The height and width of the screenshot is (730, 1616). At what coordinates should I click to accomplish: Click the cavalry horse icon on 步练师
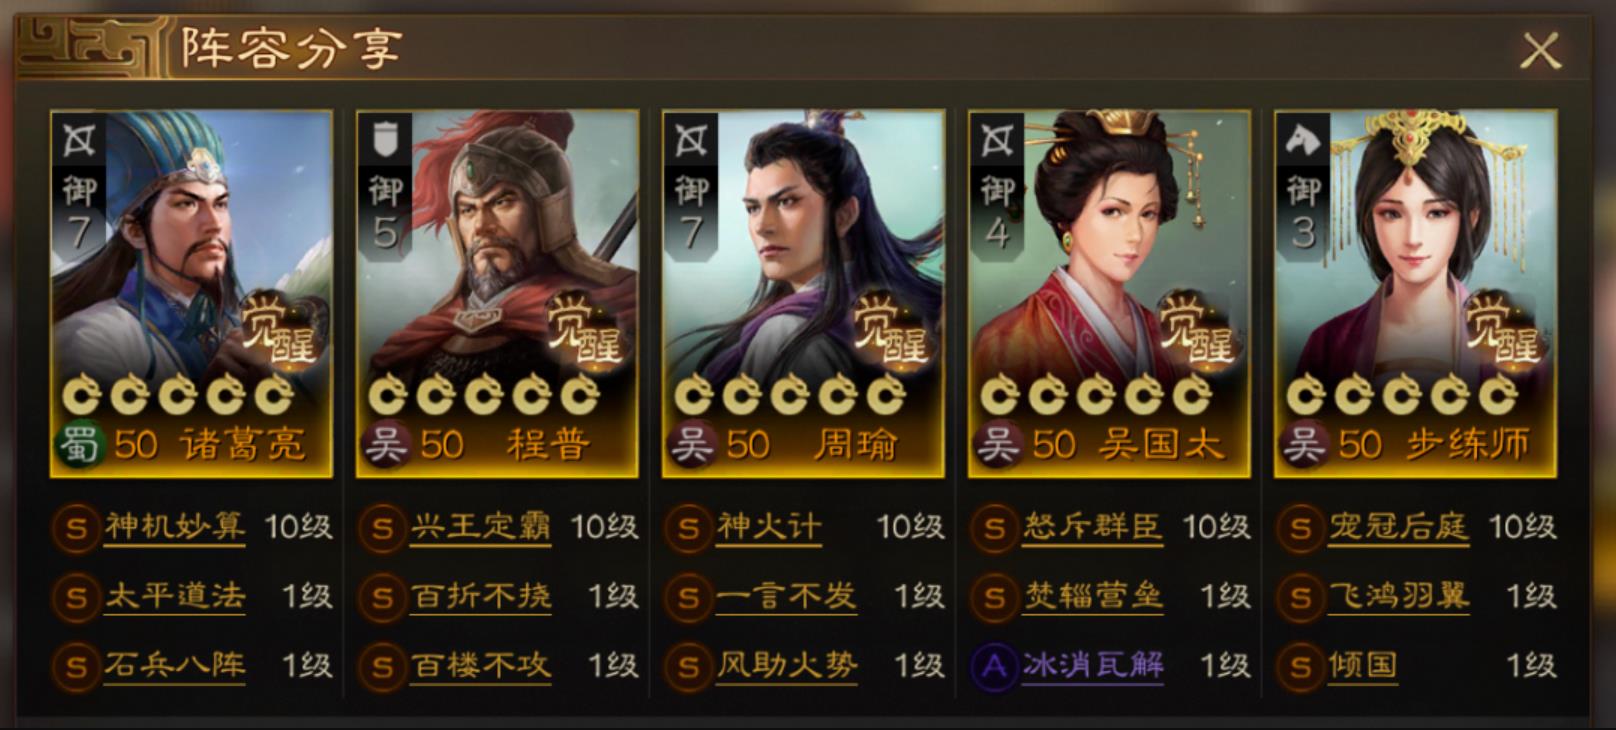(x=1303, y=140)
